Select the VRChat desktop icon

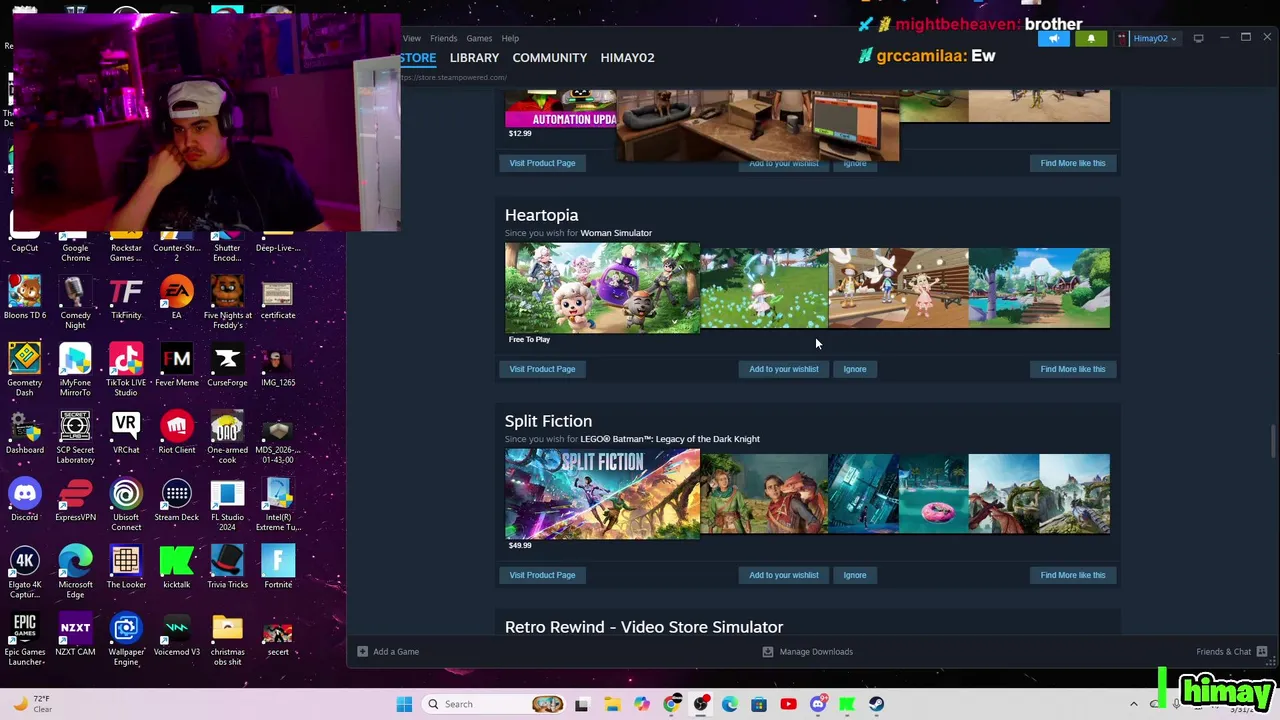click(126, 433)
